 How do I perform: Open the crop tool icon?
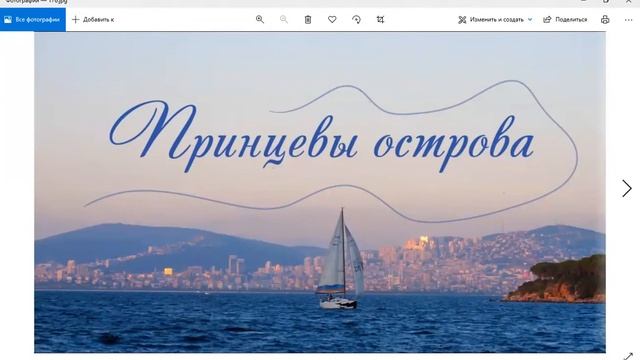380,20
